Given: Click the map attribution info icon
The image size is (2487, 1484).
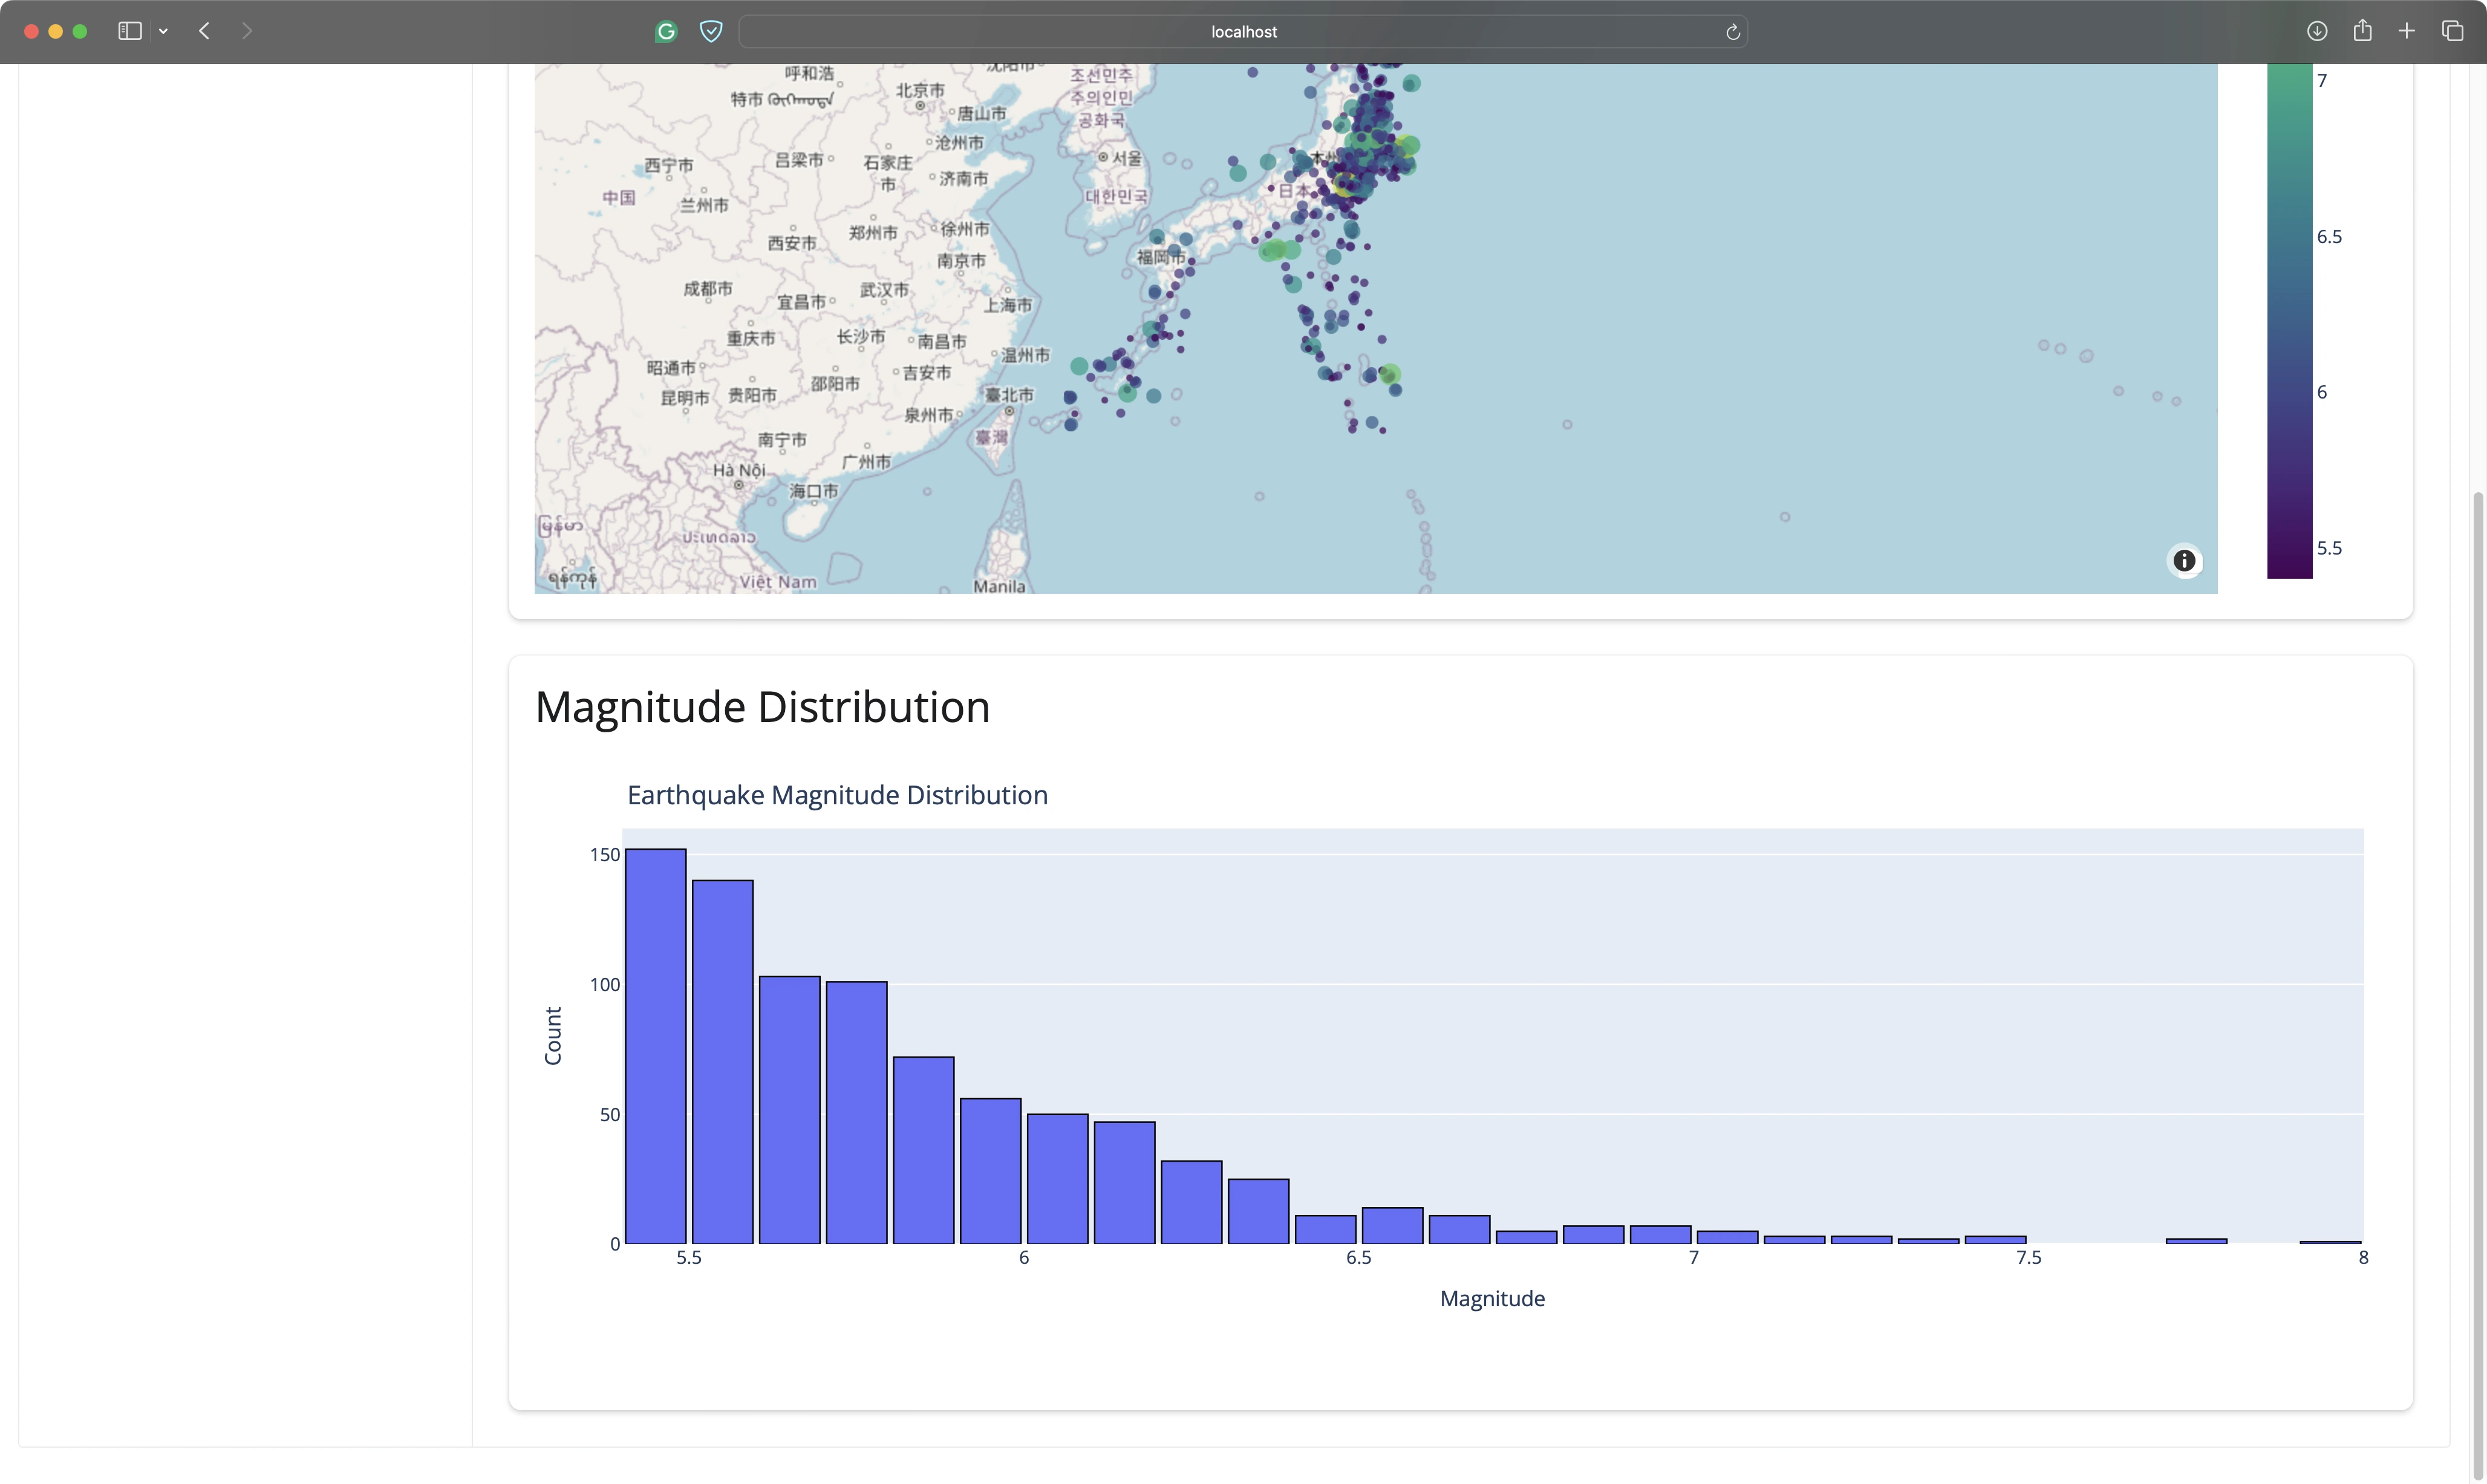Looking at the screenshot, I should (x=2184, y=561).
